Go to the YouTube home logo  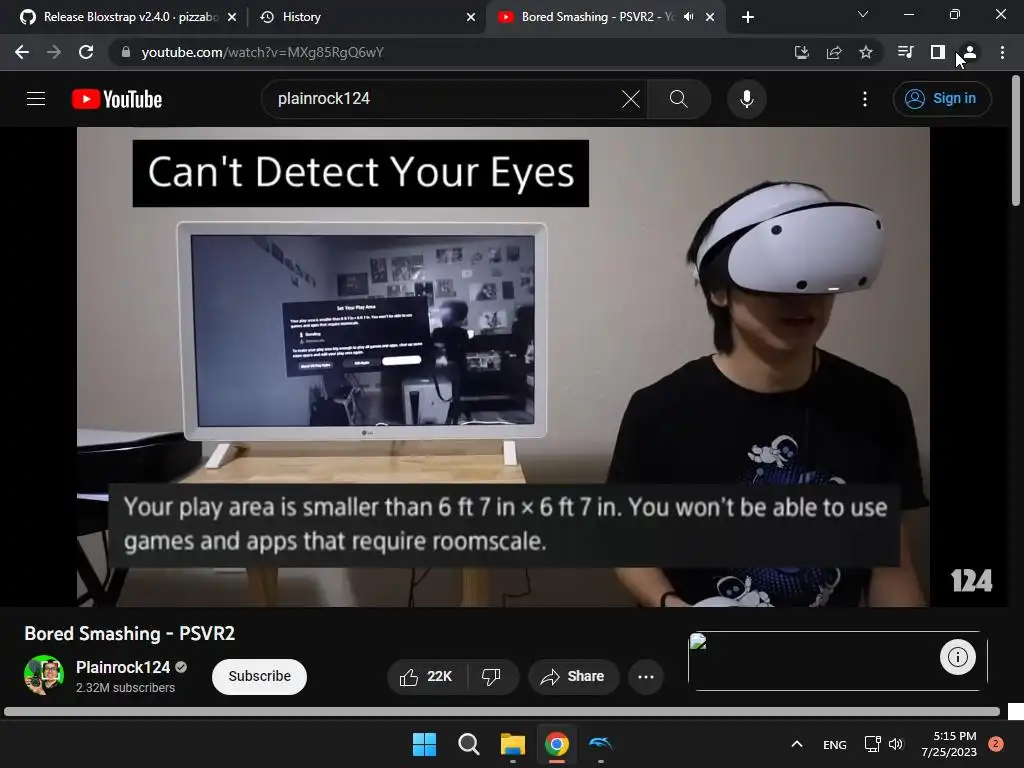pos(117,99)
